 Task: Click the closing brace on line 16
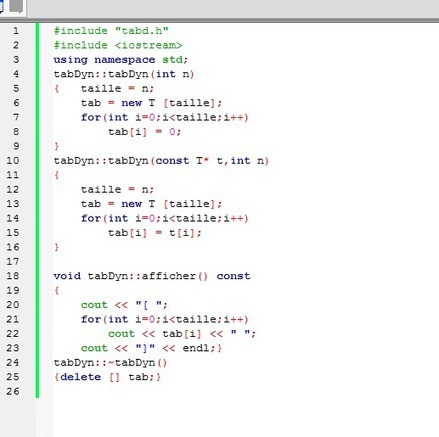click(x=57, y=247)
